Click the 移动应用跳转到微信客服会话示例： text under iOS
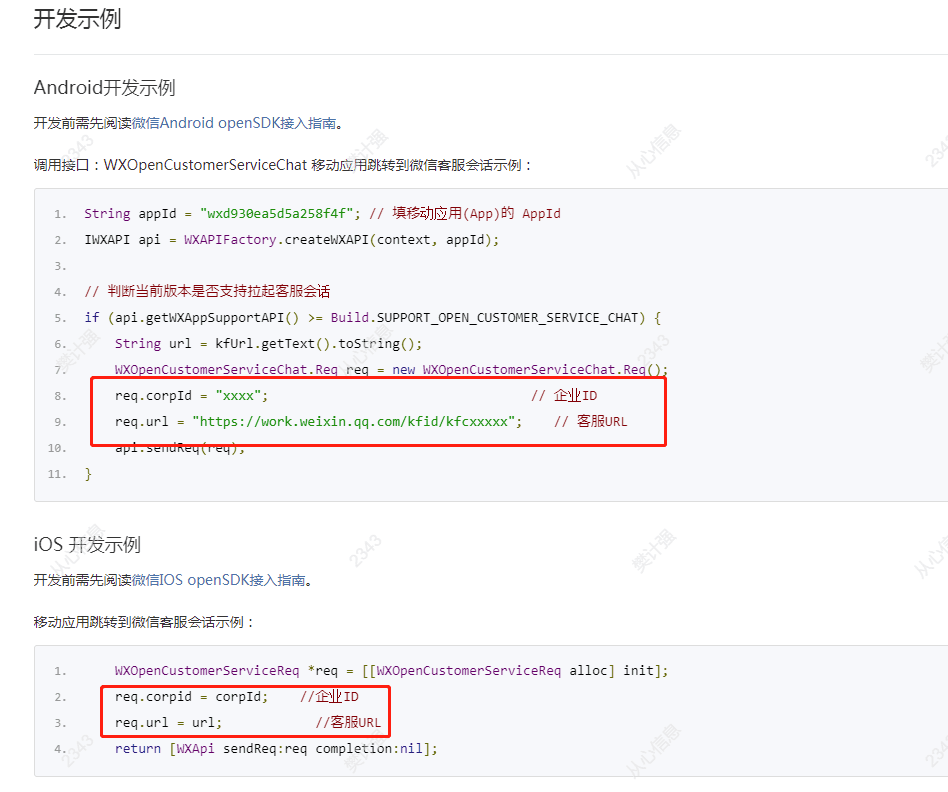 pyautogui.click(x=144, y=622)
